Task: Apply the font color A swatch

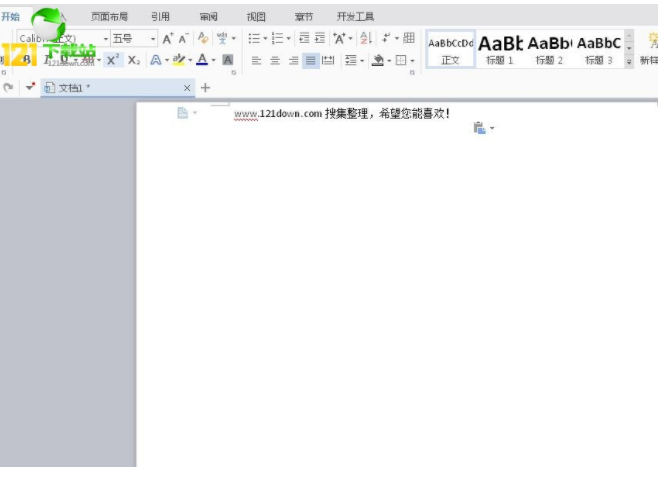Action: click(202, 60)
